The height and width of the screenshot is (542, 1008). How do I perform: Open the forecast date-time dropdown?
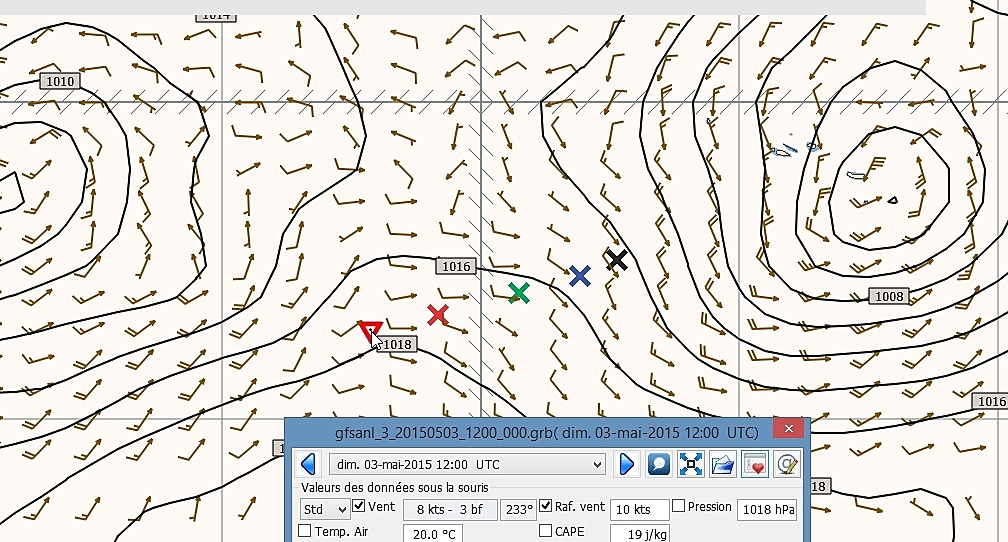click(x=467, y=464)
